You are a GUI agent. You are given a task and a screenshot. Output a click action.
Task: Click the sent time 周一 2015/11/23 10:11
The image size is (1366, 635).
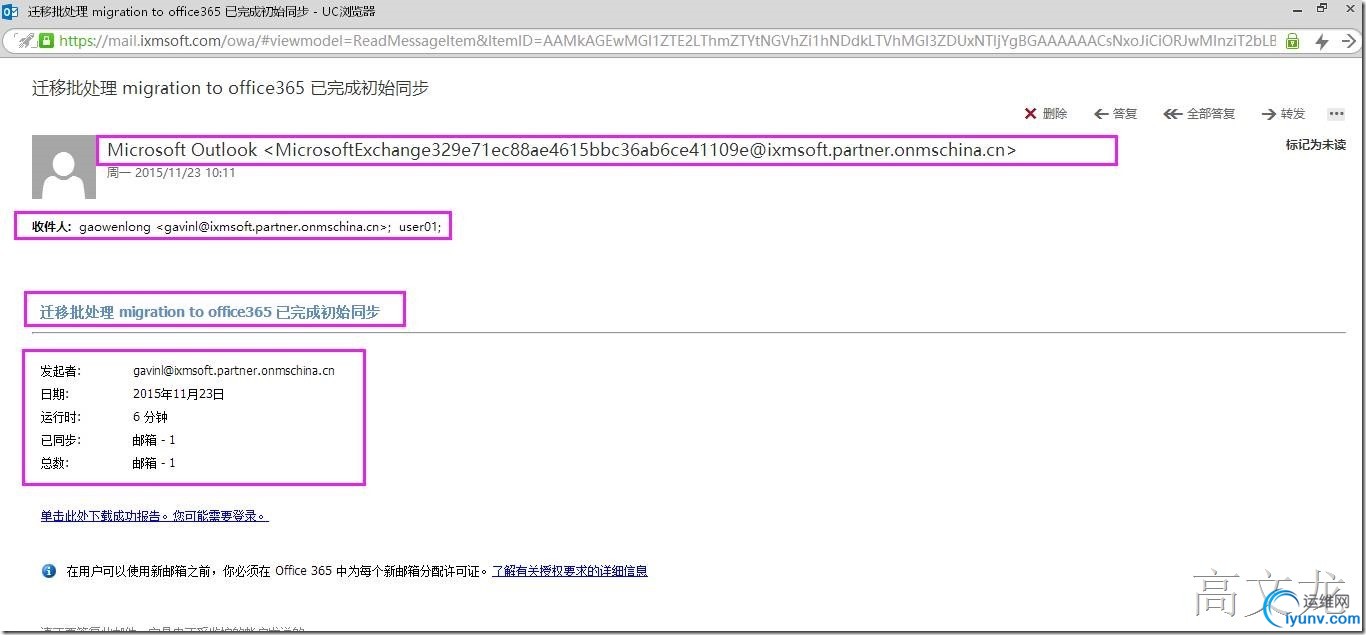click(x=171, y=173)
